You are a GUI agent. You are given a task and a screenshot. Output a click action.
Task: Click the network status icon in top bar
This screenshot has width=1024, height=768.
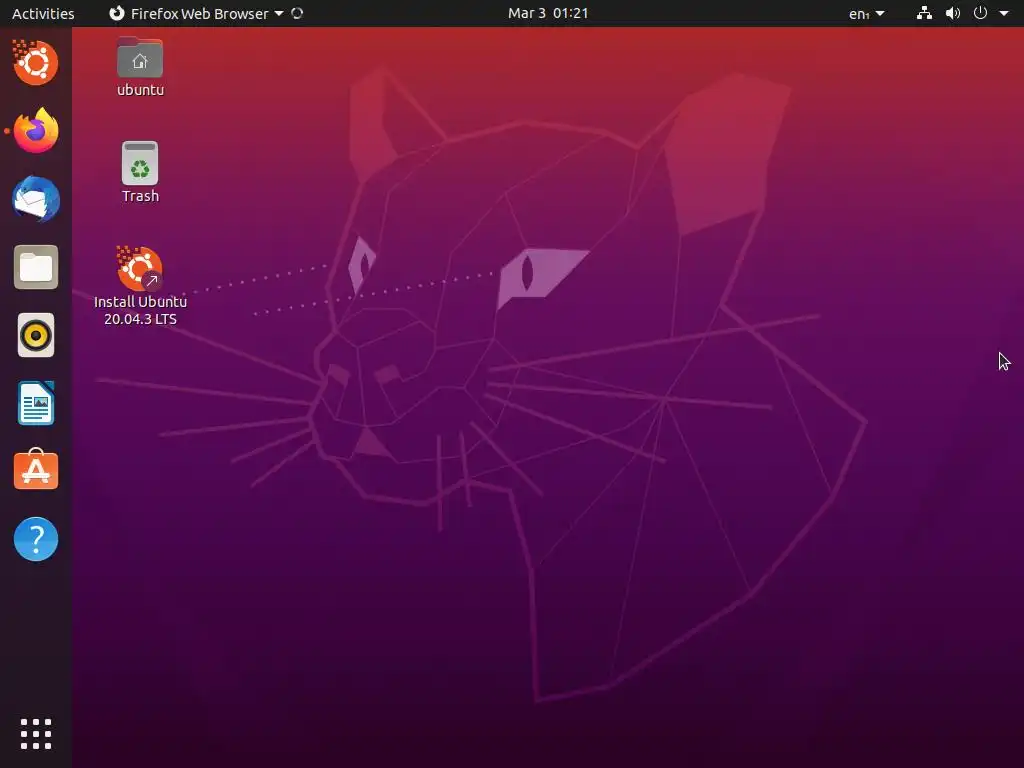point(924,13)
